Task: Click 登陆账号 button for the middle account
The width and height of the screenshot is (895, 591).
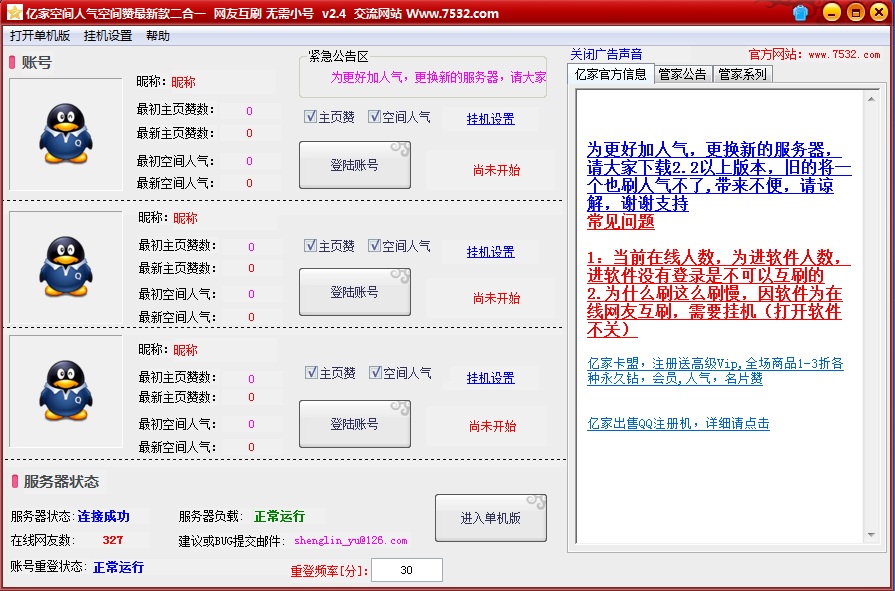Action: pos(355,292)
